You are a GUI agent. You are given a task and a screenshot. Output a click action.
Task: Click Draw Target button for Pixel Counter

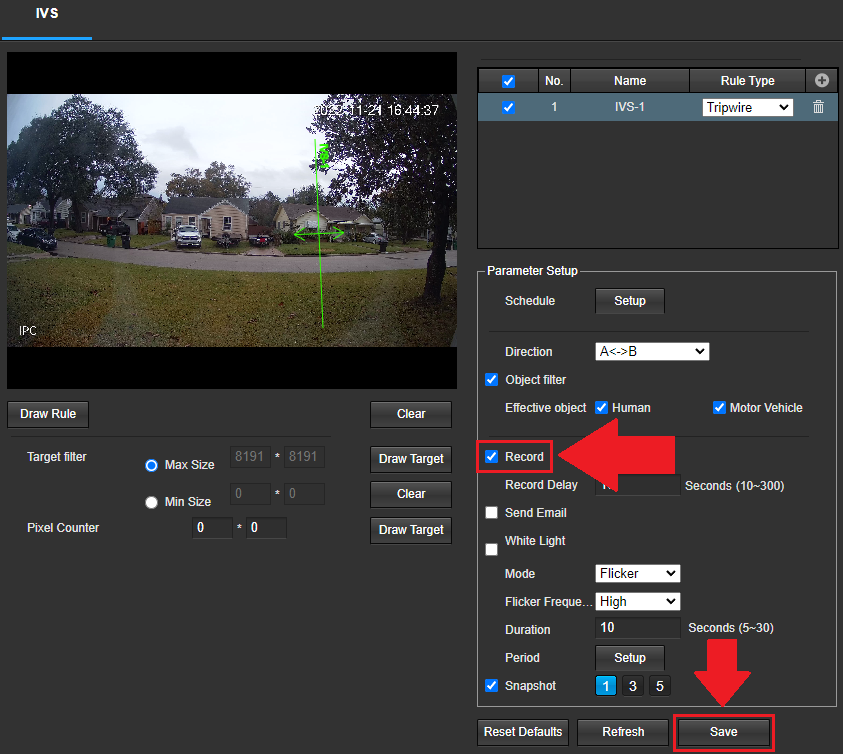pos(411,530)
